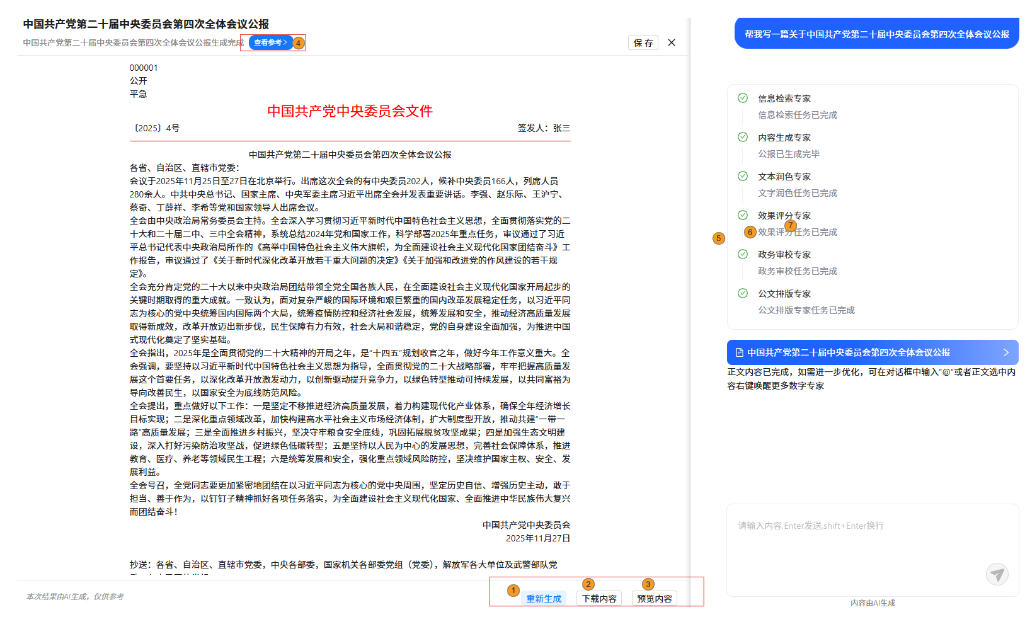Click 下载内容 to download the document

coord(599,598)
